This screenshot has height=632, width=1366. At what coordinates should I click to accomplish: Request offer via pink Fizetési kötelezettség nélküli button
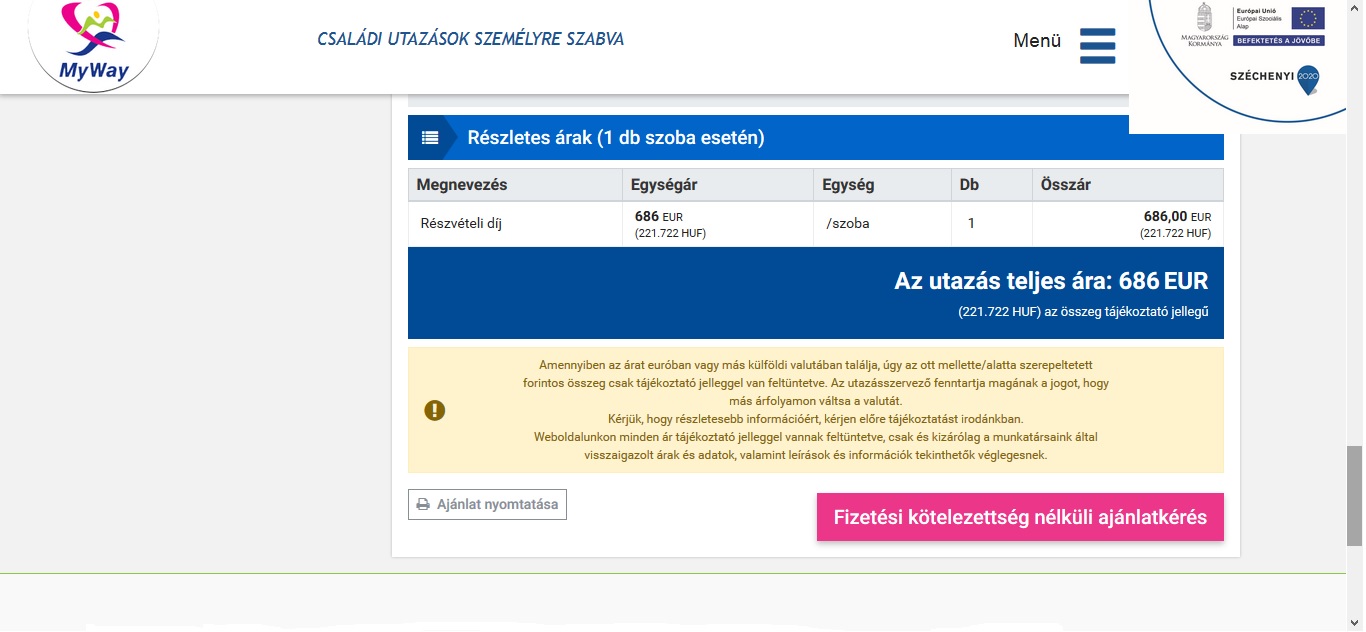click(x=1020, y=517)
